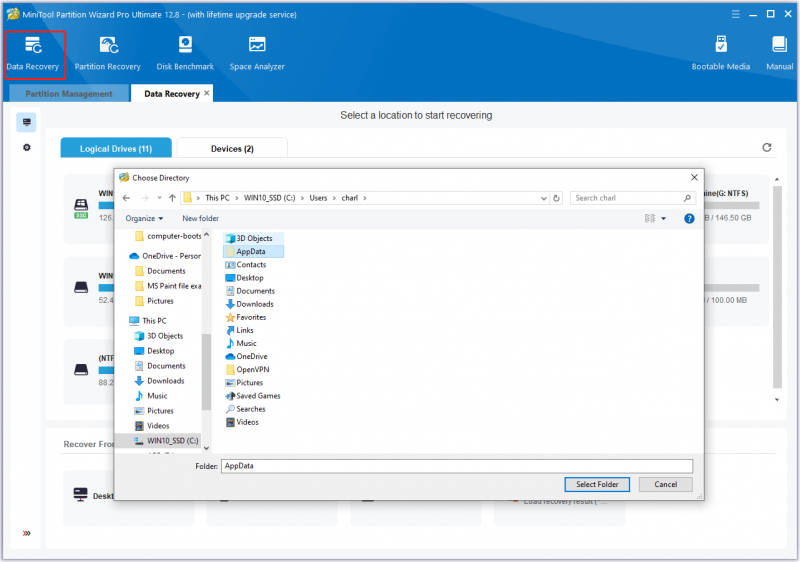Switch to the Partition Management tab

point(69,94)
